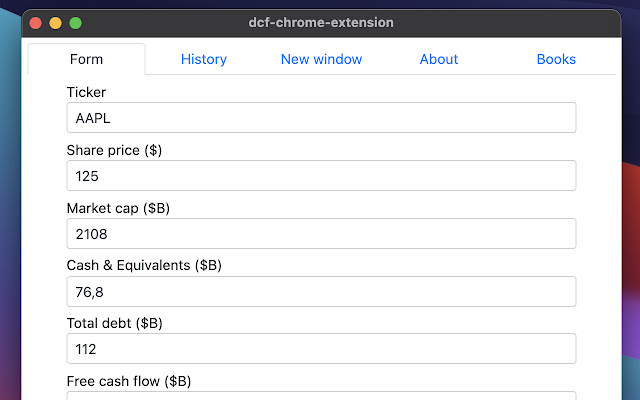Click the Ticker label
Image resolution: width=640 pixels, height=400 pixels.
86,92
